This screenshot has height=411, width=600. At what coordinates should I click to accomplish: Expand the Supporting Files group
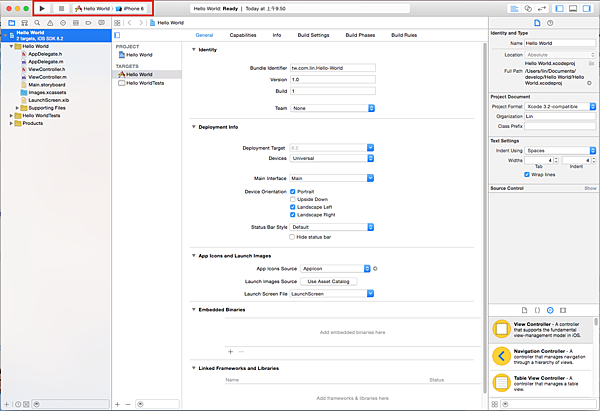click(x=17, y=108)
